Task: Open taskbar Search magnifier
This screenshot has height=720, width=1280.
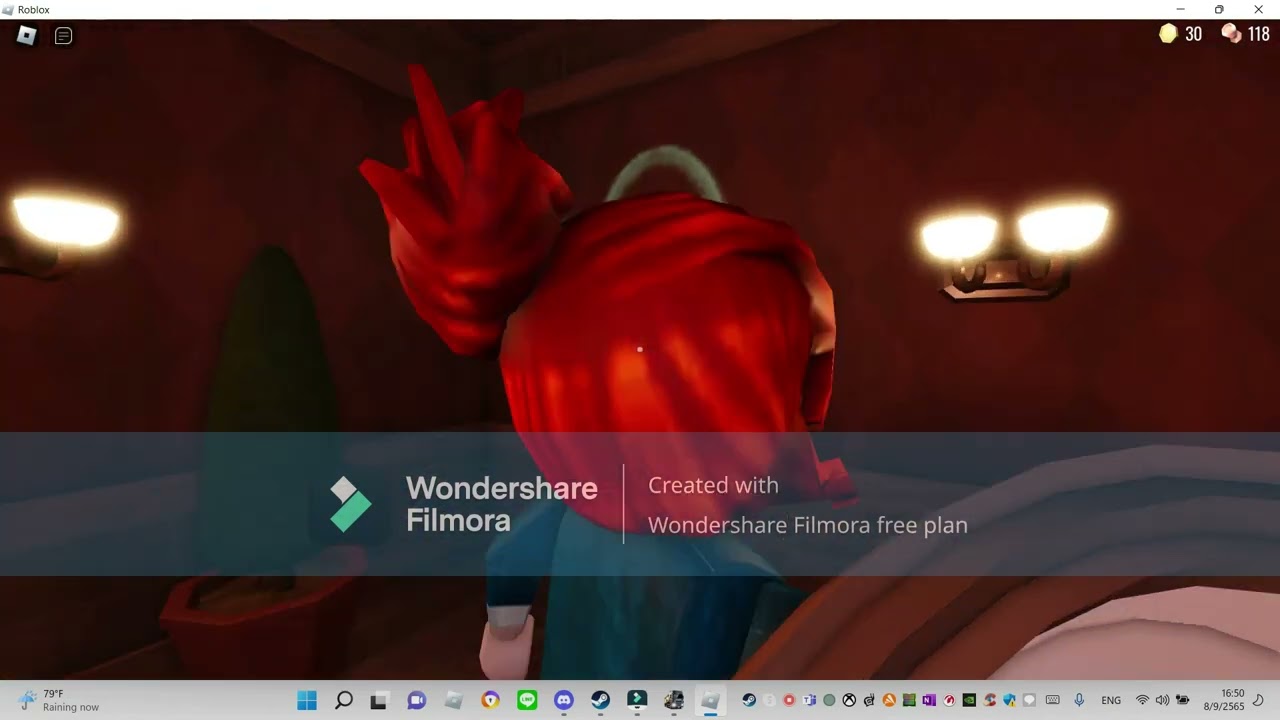Action: (343, 701)
